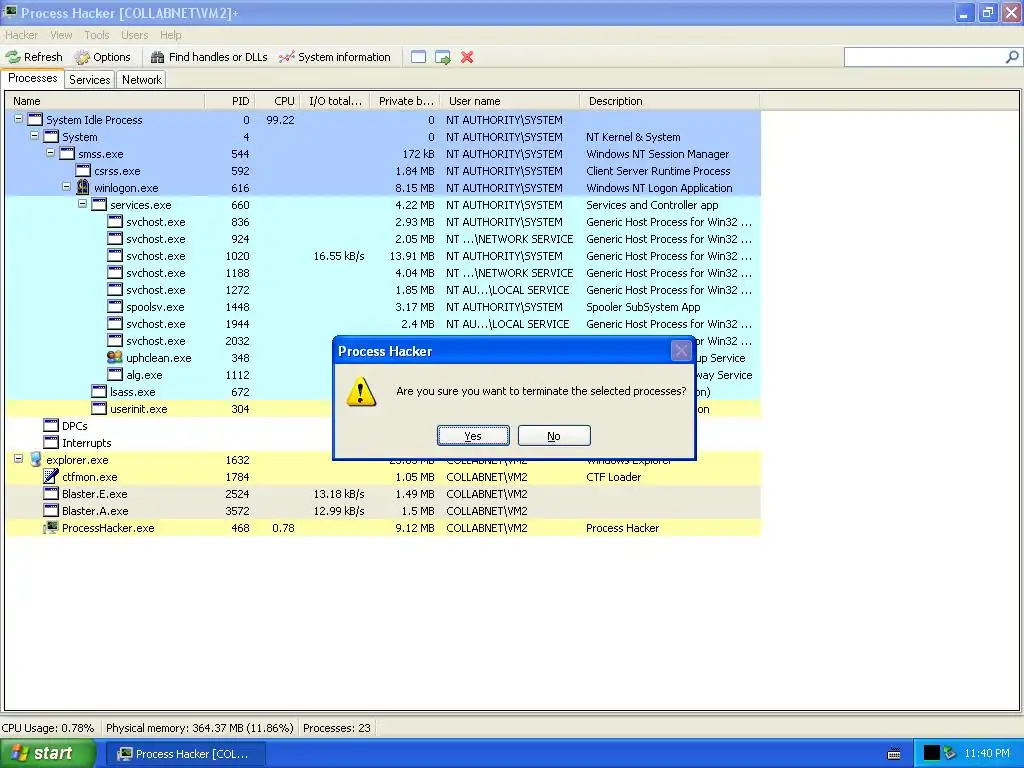This screenshot has width=1024, height=768.
Task: Click the red X terminate toolbar icon
Action: [x=467, y=57]
